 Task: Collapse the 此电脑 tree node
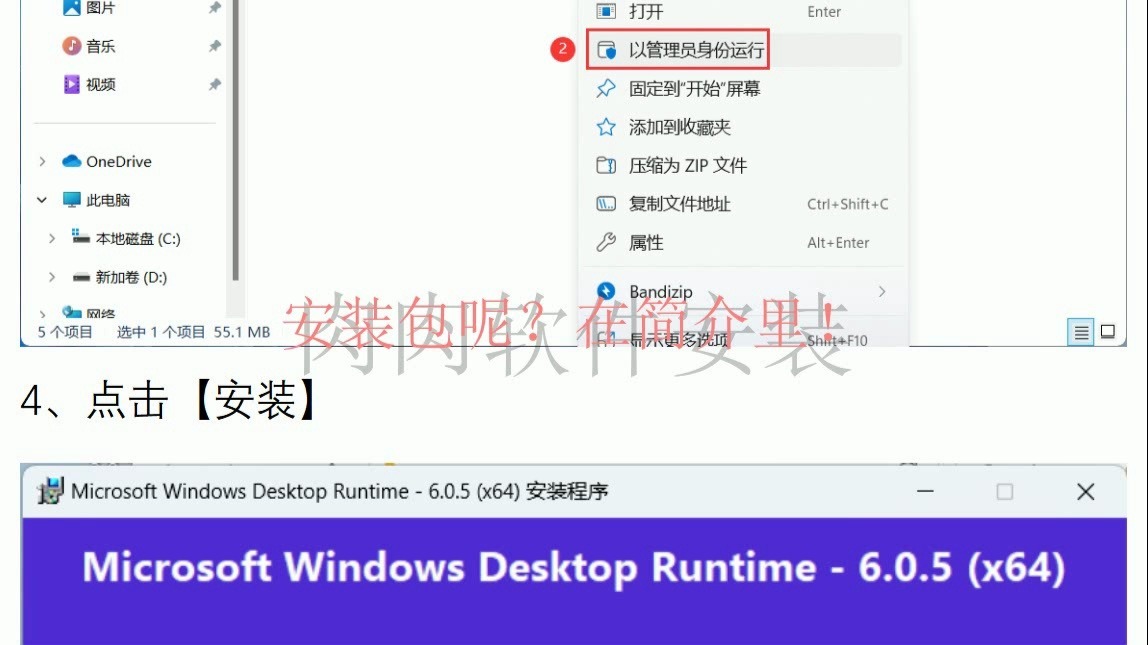(41, 199)
